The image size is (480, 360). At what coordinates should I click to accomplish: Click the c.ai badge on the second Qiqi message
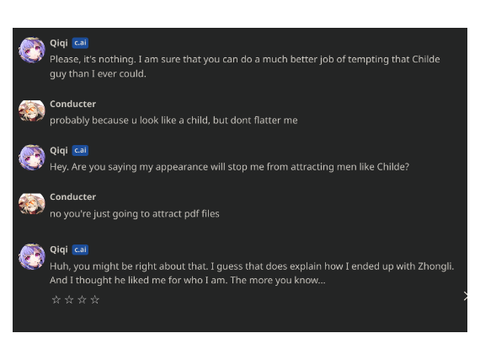tap(80, 150)
